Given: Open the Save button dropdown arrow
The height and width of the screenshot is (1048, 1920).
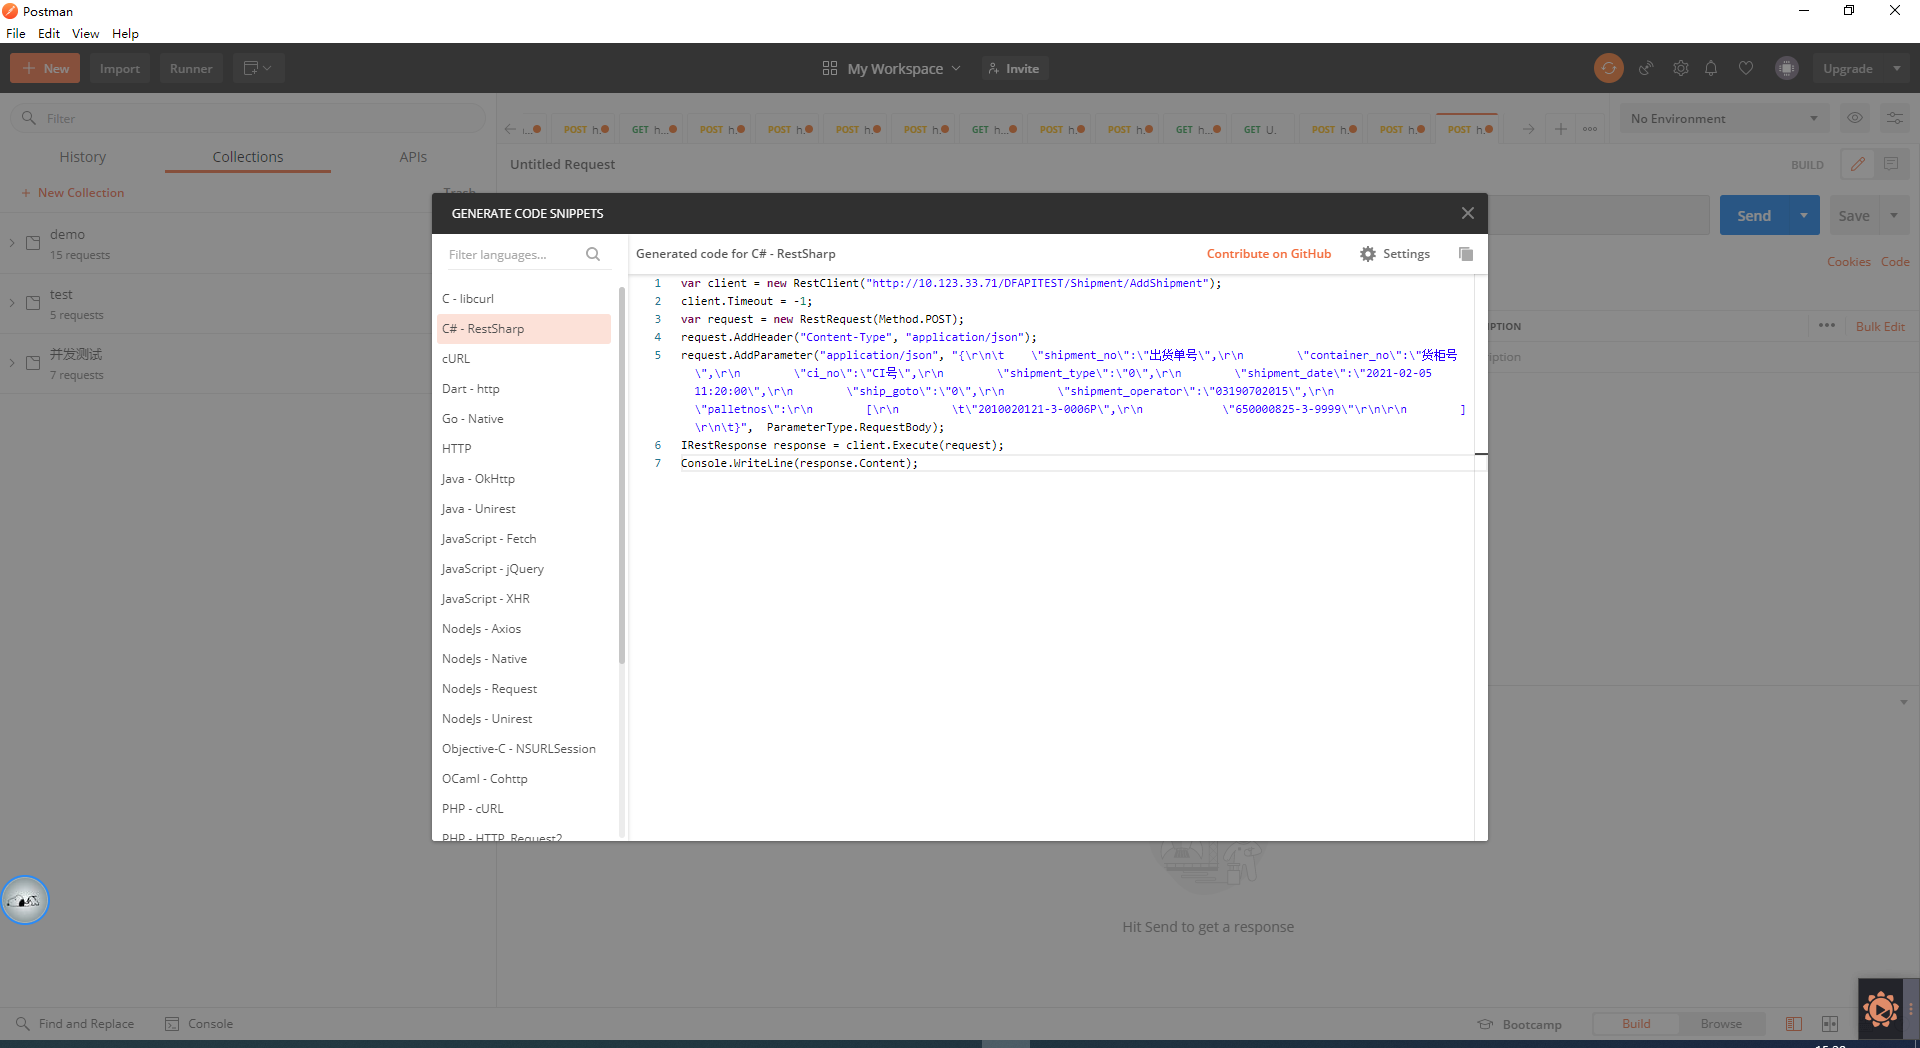Looking at the screenshot, I should [1894, 215].
